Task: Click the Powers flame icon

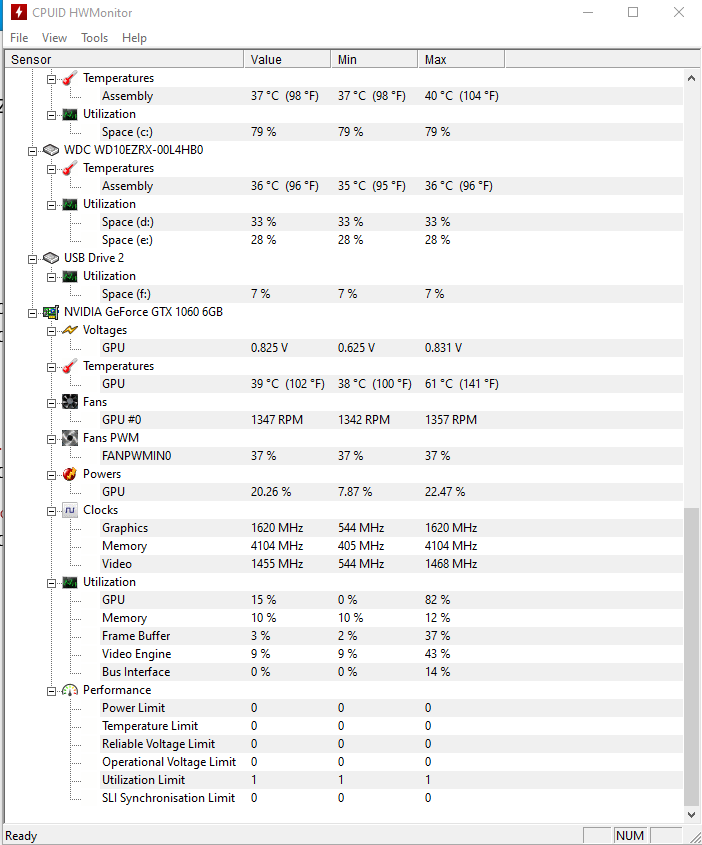Action: [70, 474]
